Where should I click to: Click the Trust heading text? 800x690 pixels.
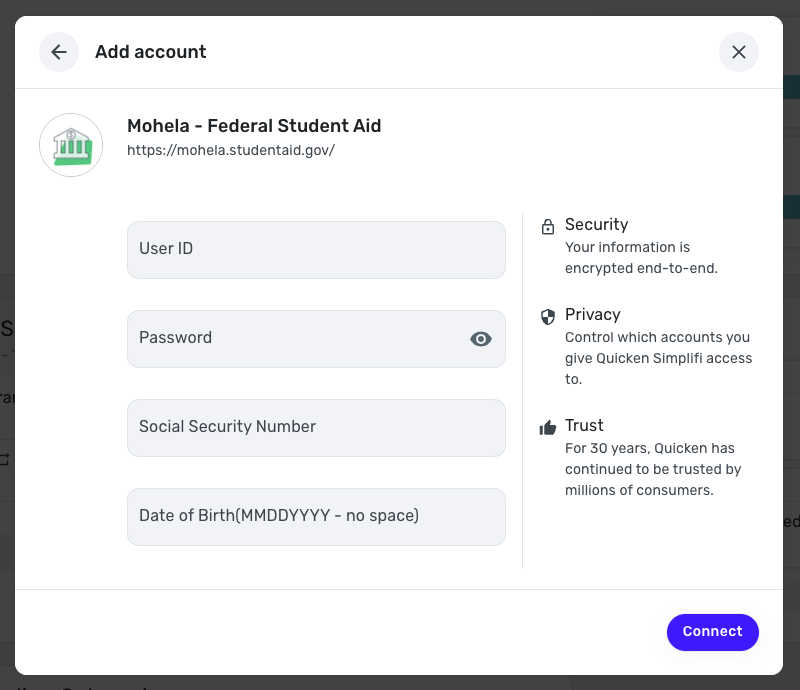click(x=584, y=425)
